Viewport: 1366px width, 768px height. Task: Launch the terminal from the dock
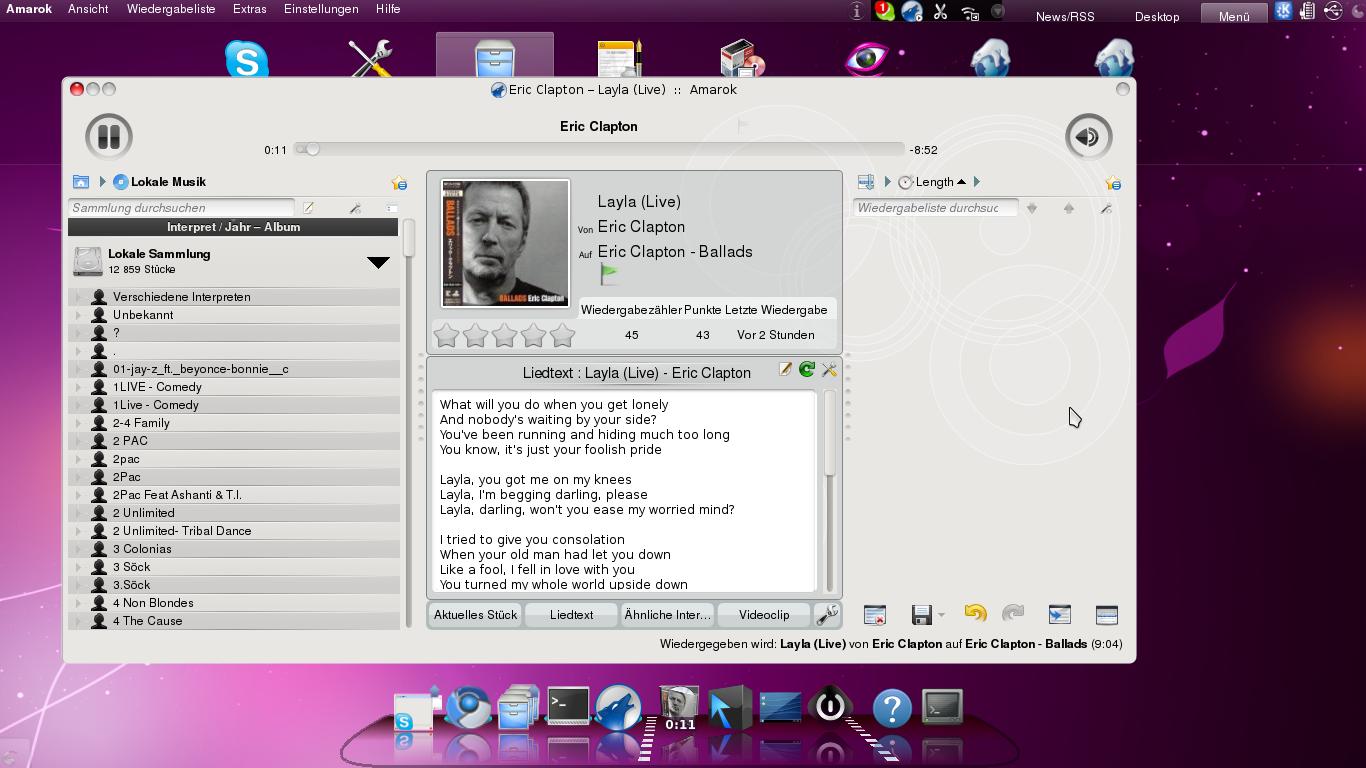coord(568,706)
